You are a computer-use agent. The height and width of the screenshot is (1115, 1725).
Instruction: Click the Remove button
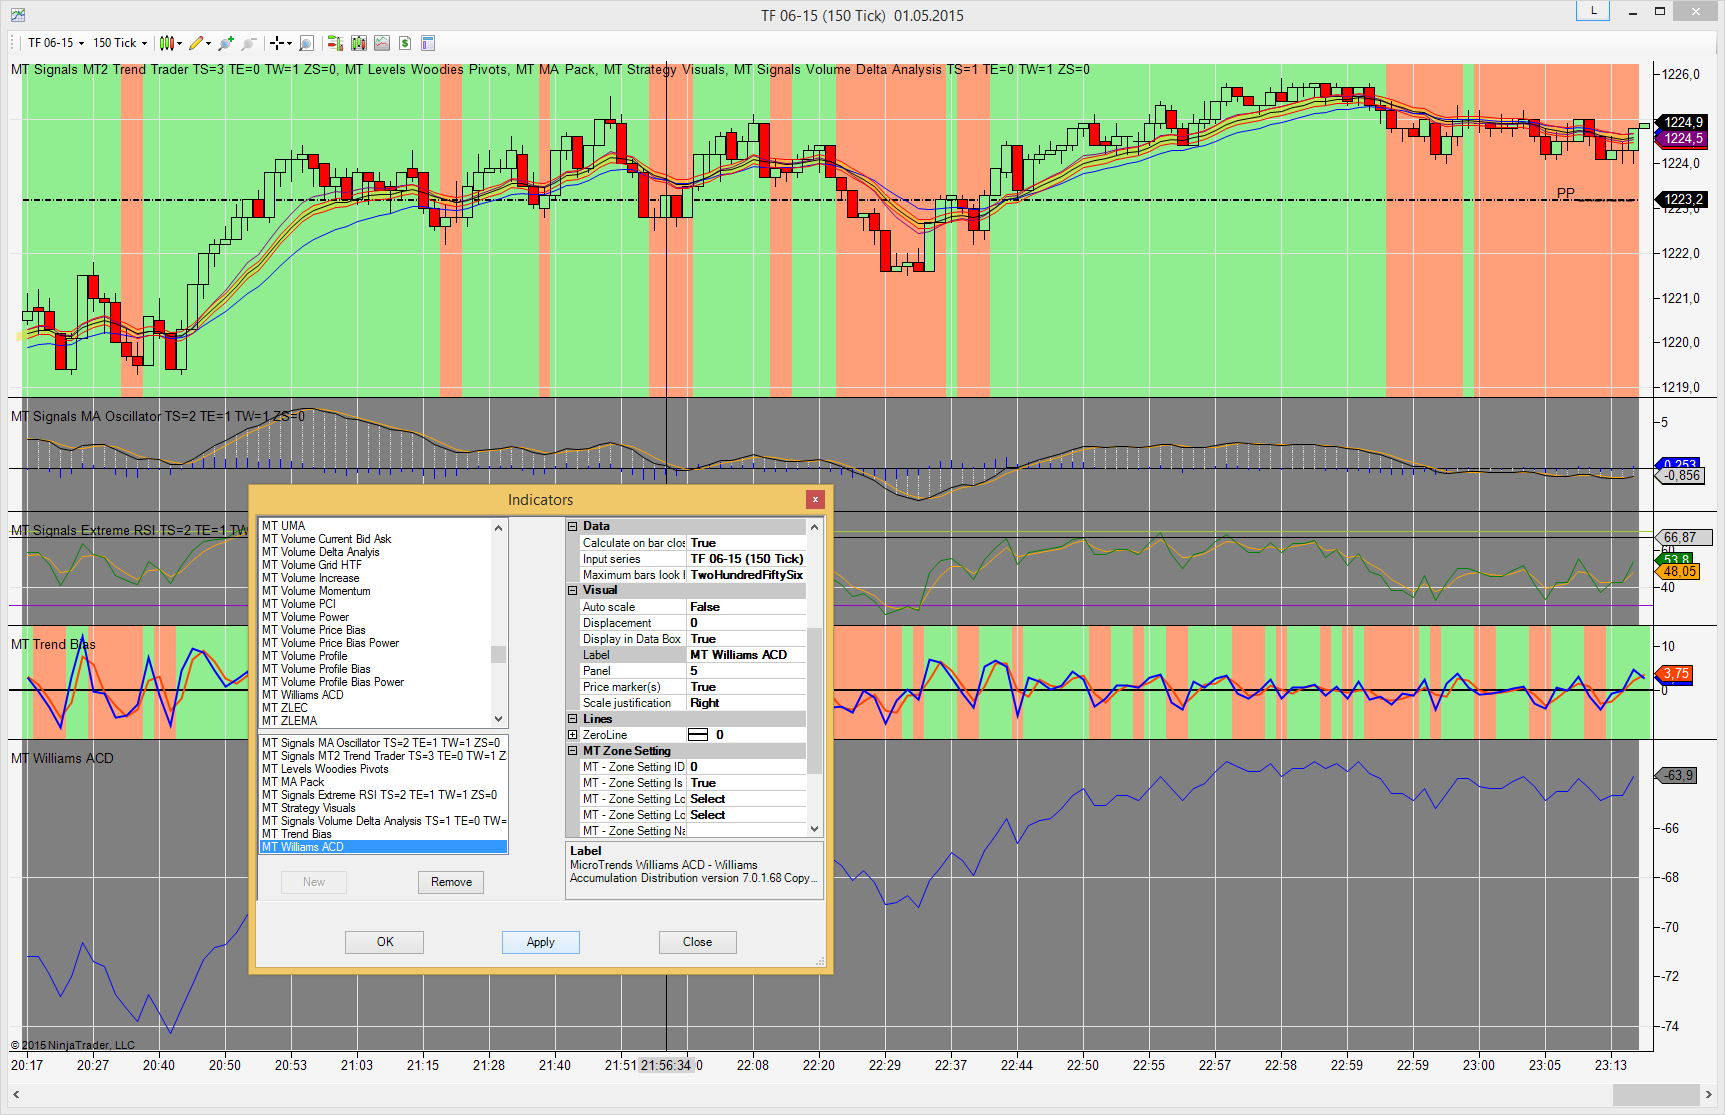coord(451,882)
